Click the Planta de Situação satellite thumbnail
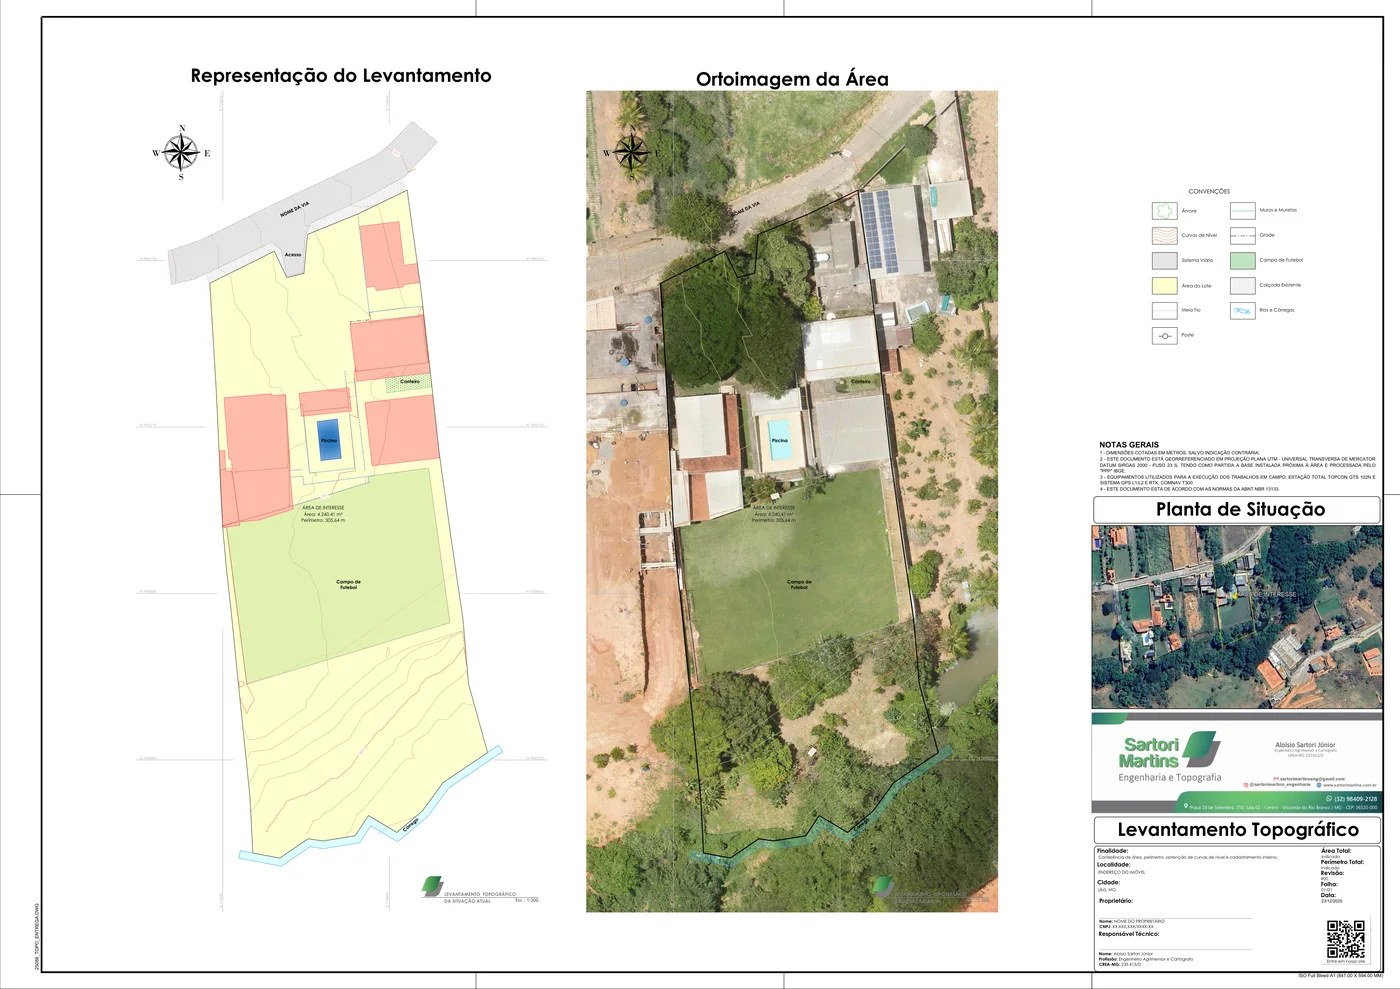 click(1237, 617)
